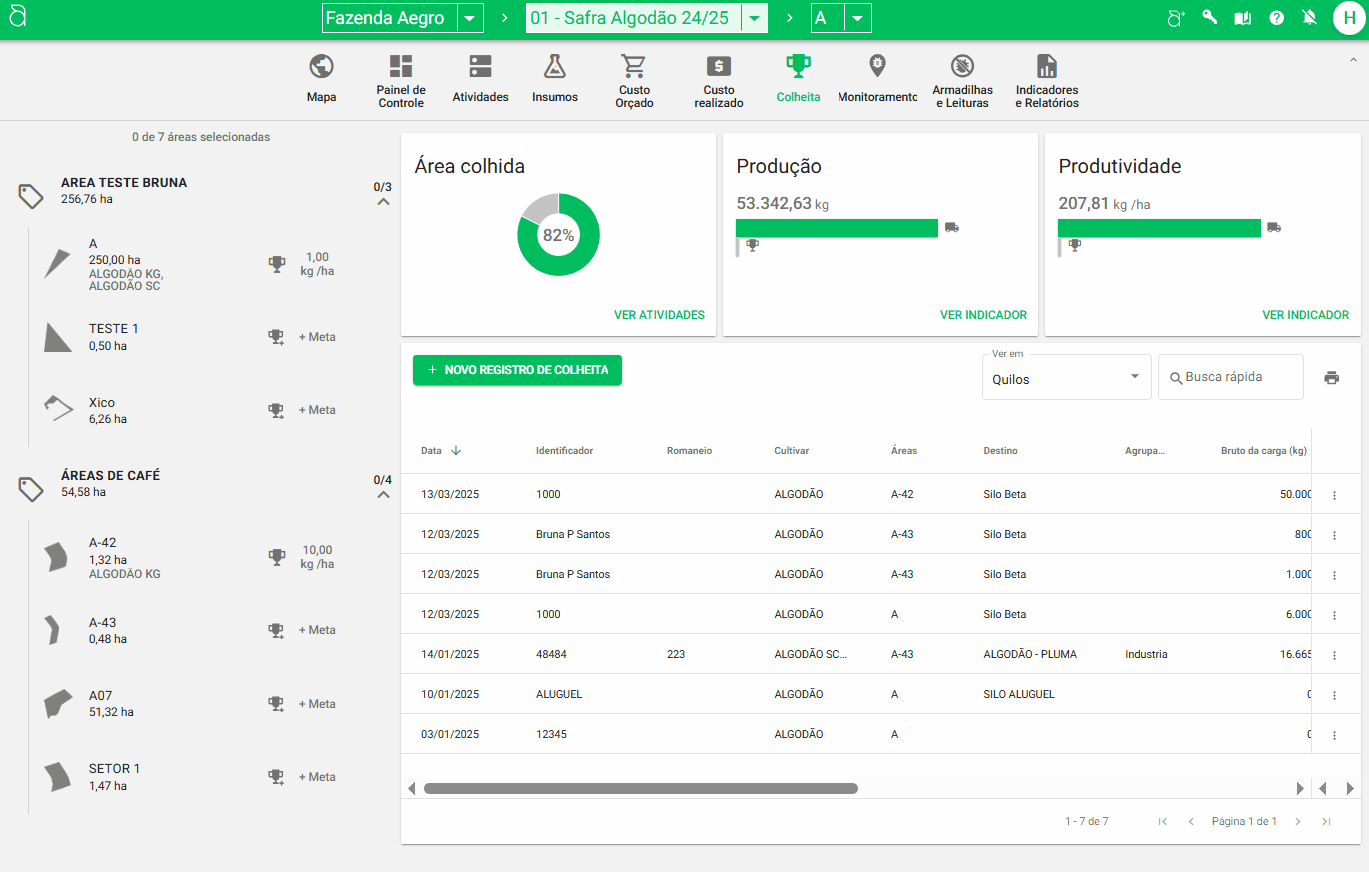Open the Fazenda Aegro farm dropdown

click(470, 18)
